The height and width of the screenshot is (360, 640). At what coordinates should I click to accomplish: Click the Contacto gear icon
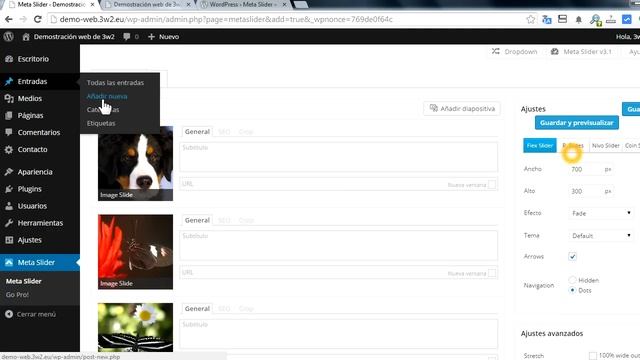9,149
